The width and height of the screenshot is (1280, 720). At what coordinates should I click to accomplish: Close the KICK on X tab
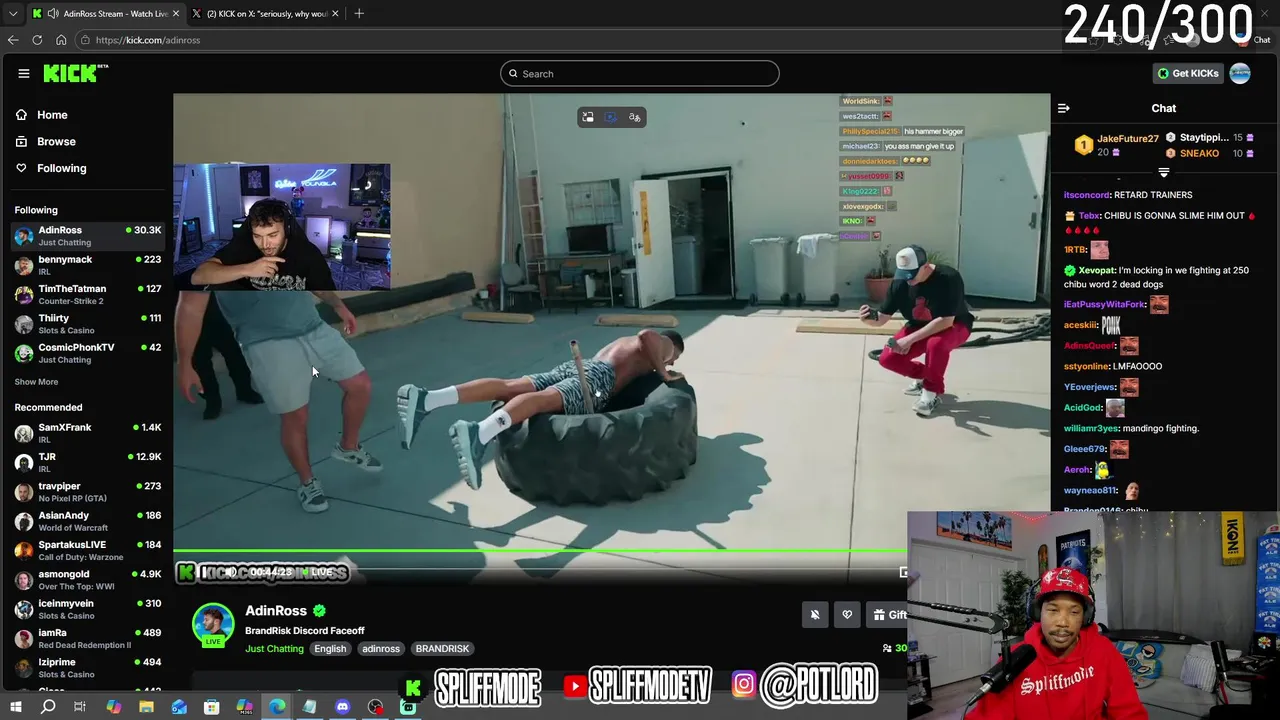[x=335, y=14]
